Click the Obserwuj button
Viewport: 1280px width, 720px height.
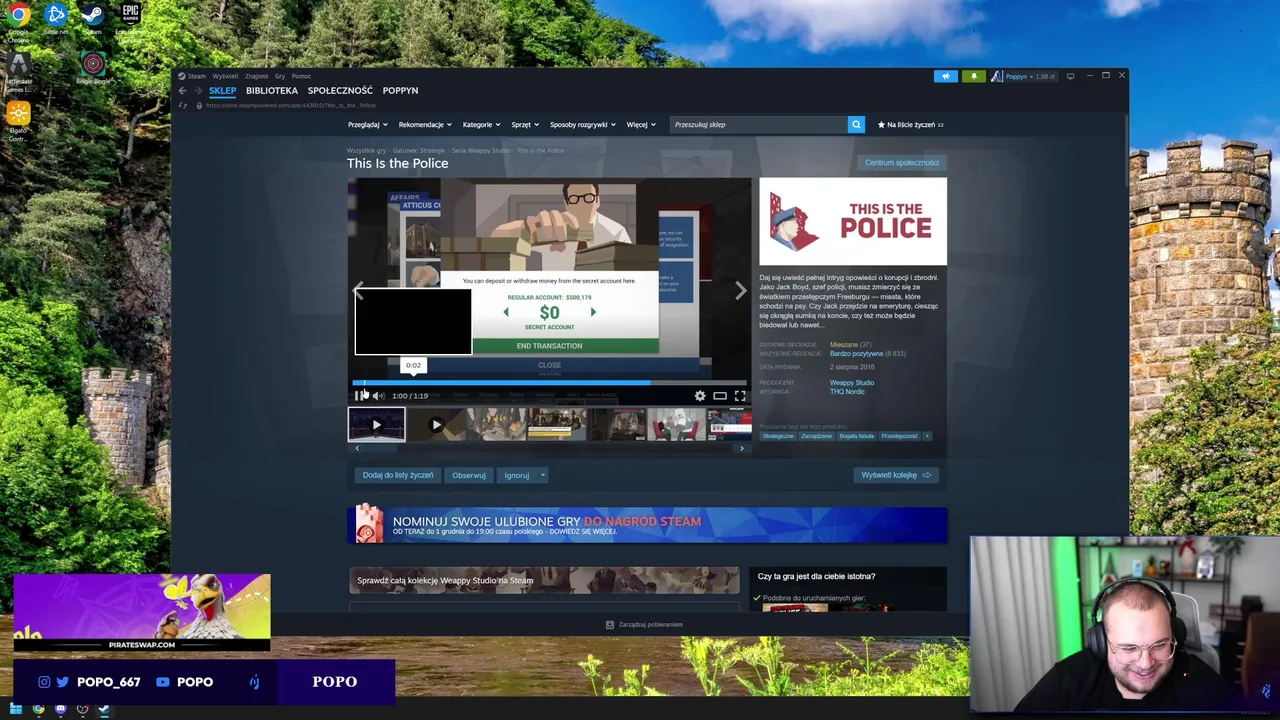(468, 475)
